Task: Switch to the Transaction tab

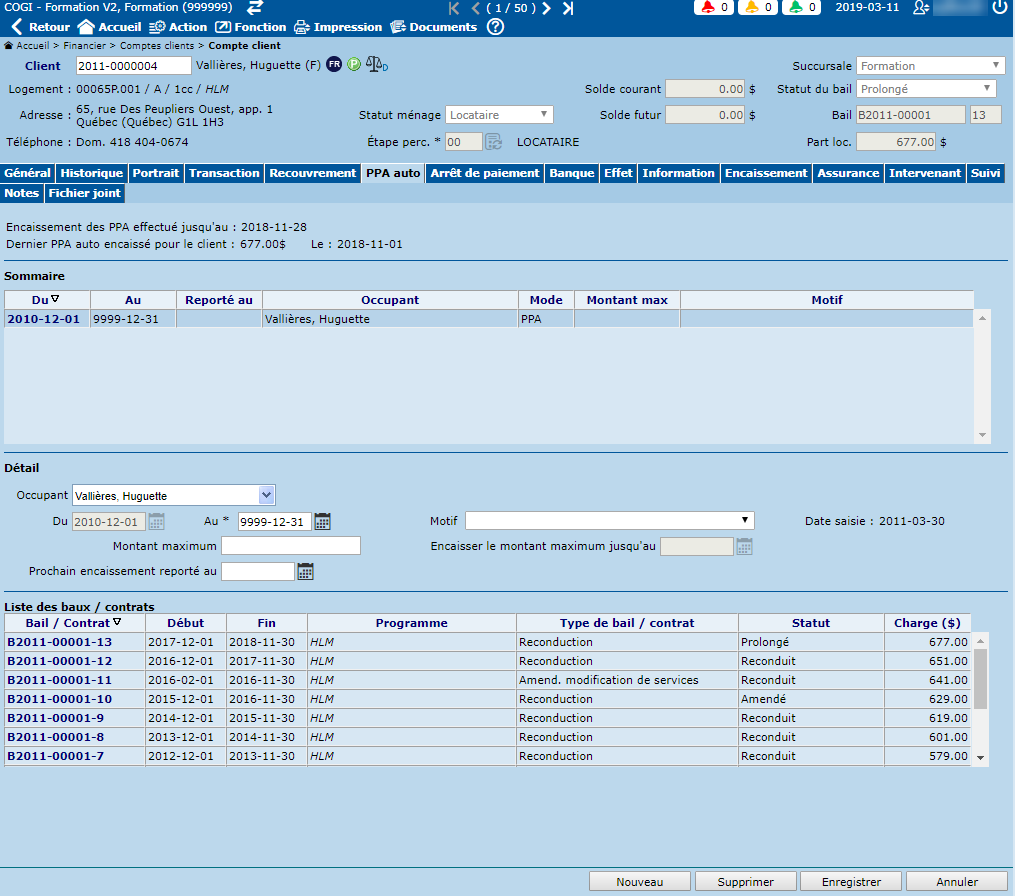Action: [x=224, y=173]
